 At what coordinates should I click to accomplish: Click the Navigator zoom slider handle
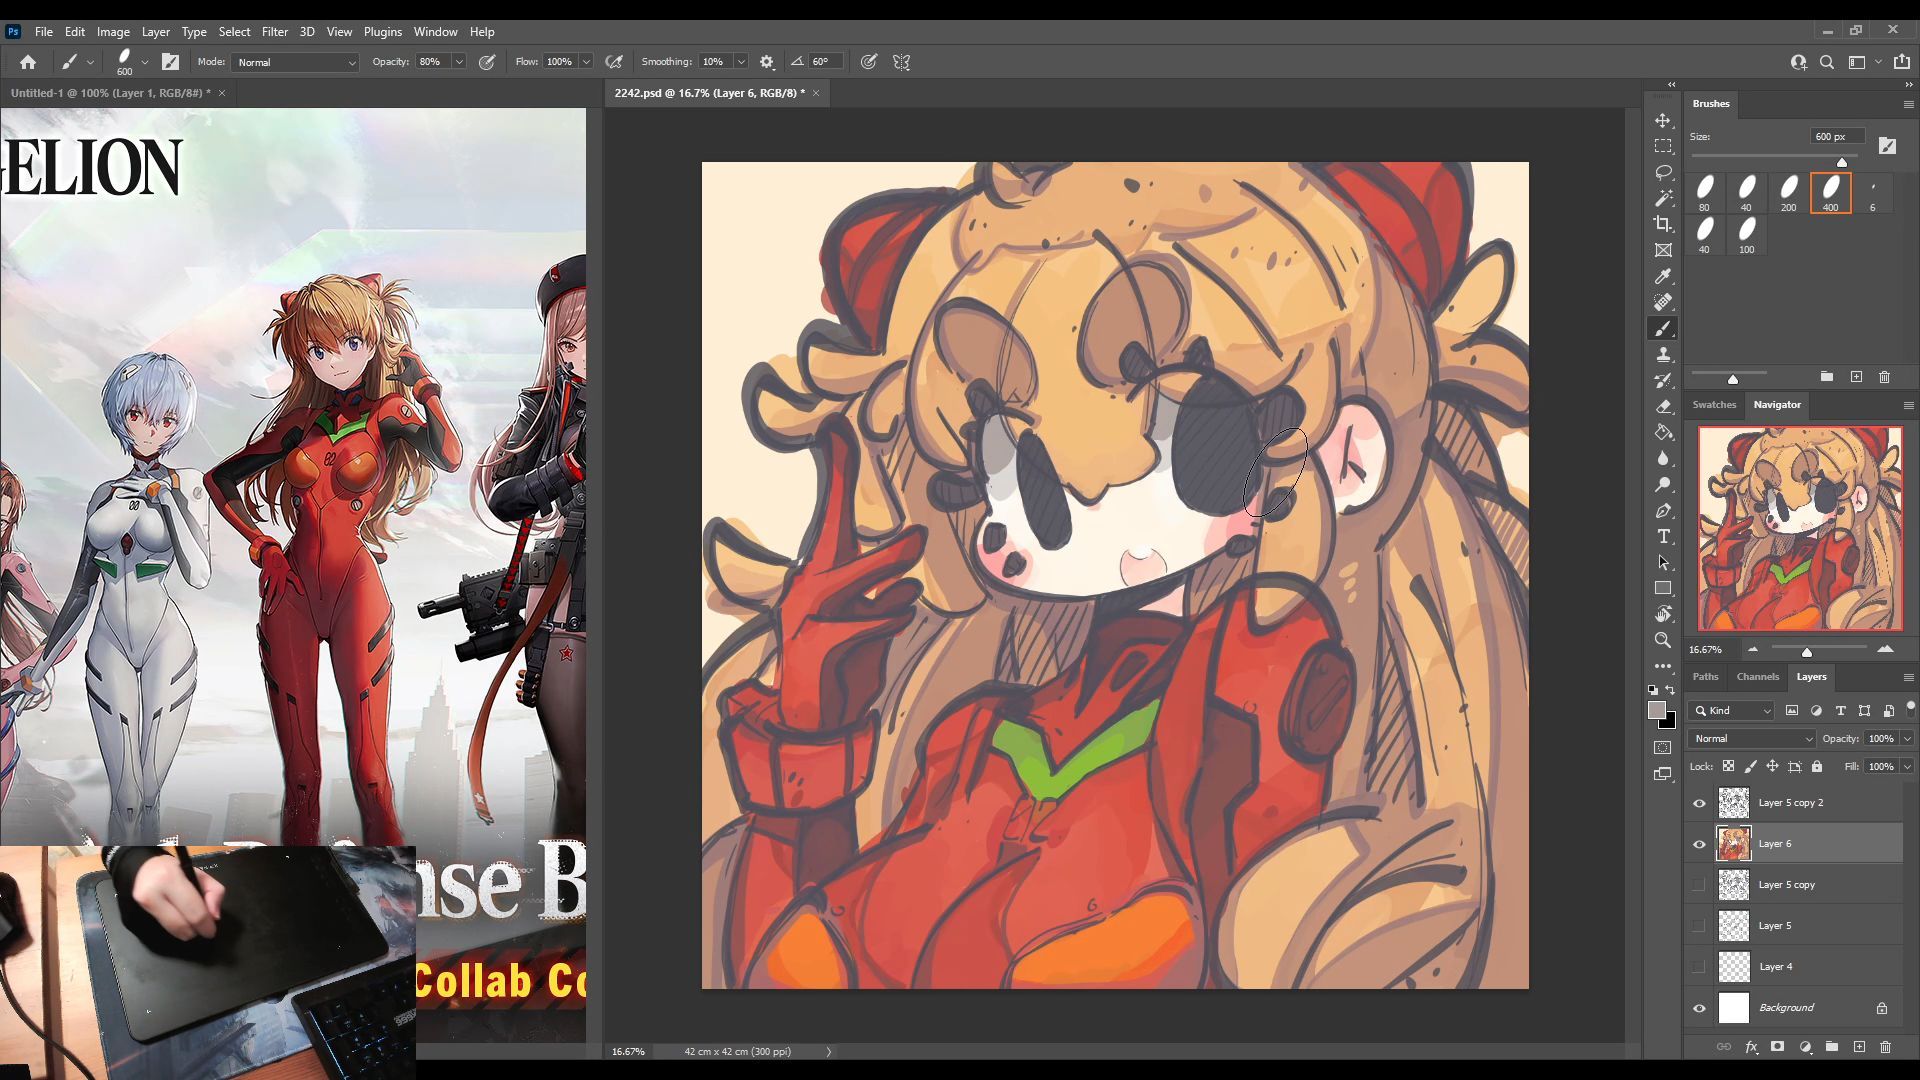point(1807,652)
